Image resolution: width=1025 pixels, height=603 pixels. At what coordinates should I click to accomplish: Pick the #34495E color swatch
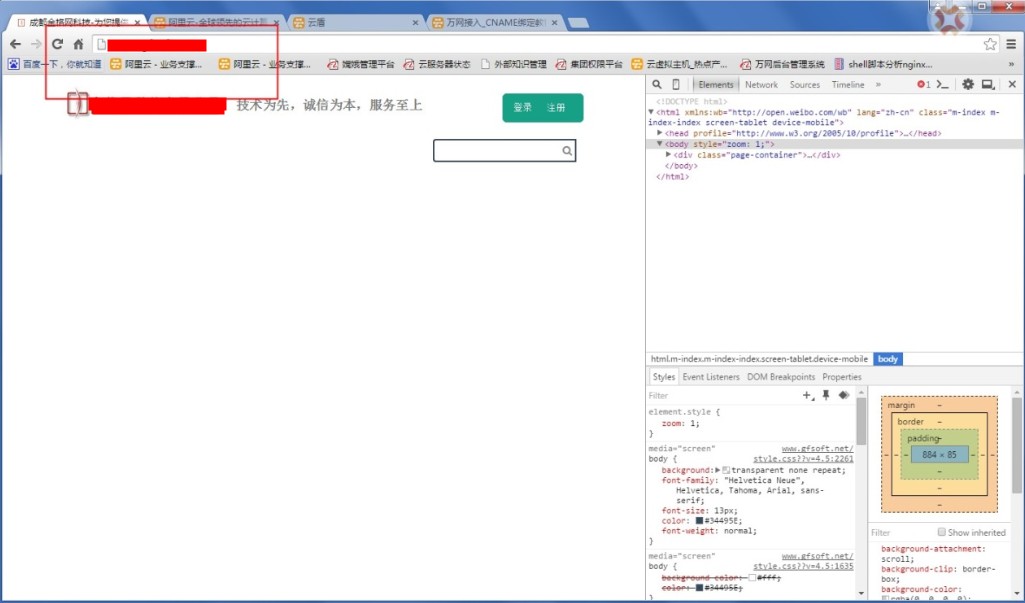pos(700,521)
